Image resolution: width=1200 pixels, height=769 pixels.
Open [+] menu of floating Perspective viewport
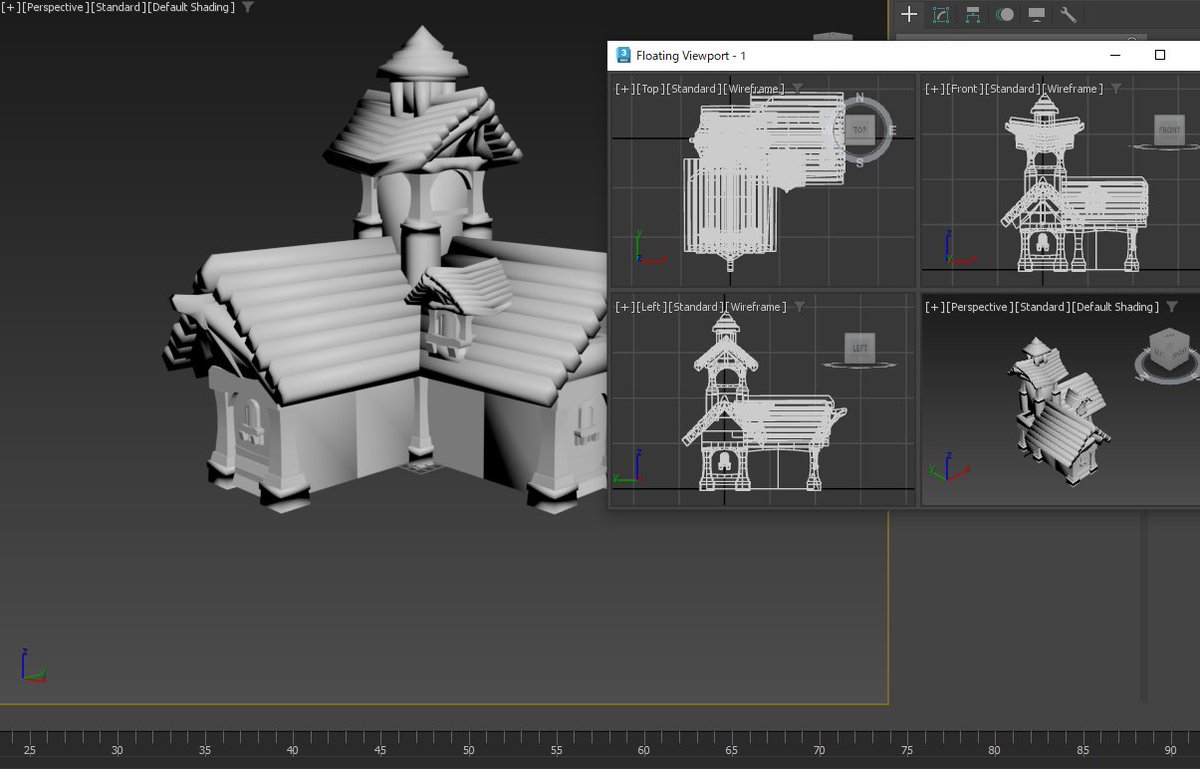(x=934, y=307)
